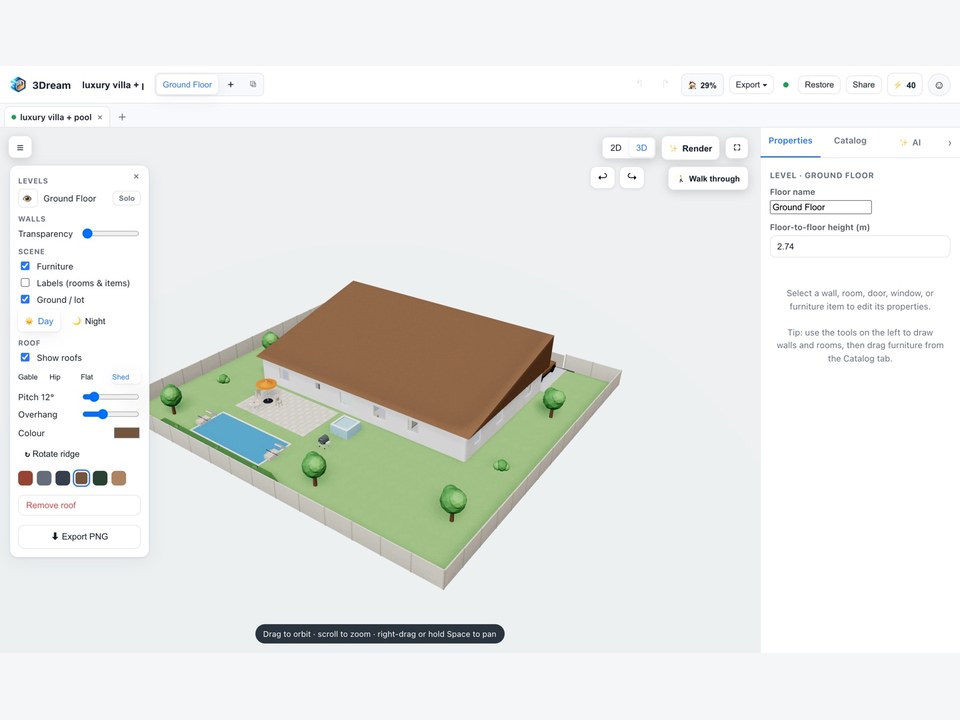The image size is (960, 720).
Task: Choose the dark navy roof colour swatch
Action: pyautogui.click(x=63, y=478)
